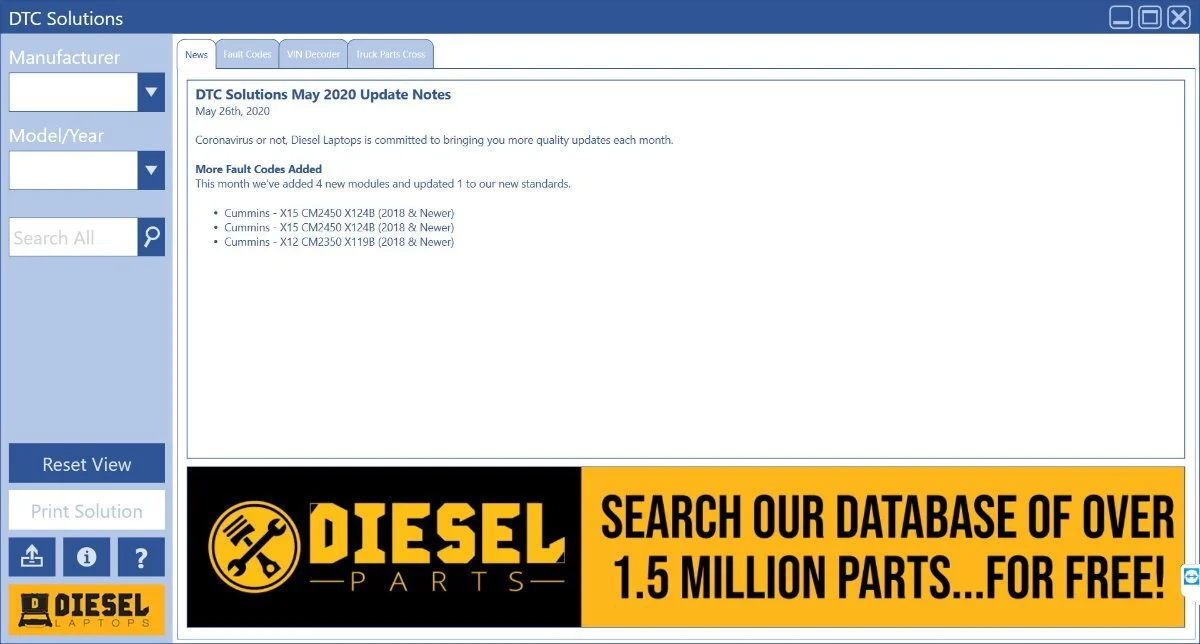1200x644 pixels.
Task: Click the upload/export icon button
Action: click(32, 557)
